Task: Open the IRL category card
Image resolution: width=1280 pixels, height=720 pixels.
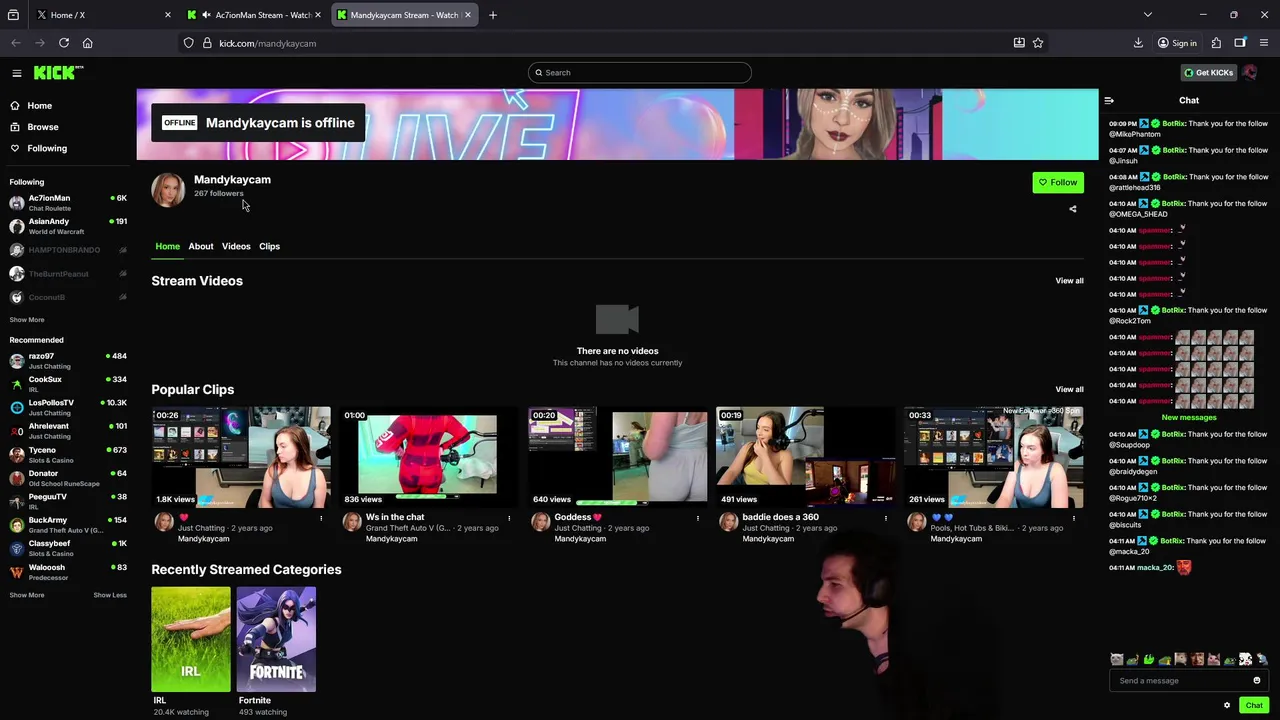Action: (191, 639)
